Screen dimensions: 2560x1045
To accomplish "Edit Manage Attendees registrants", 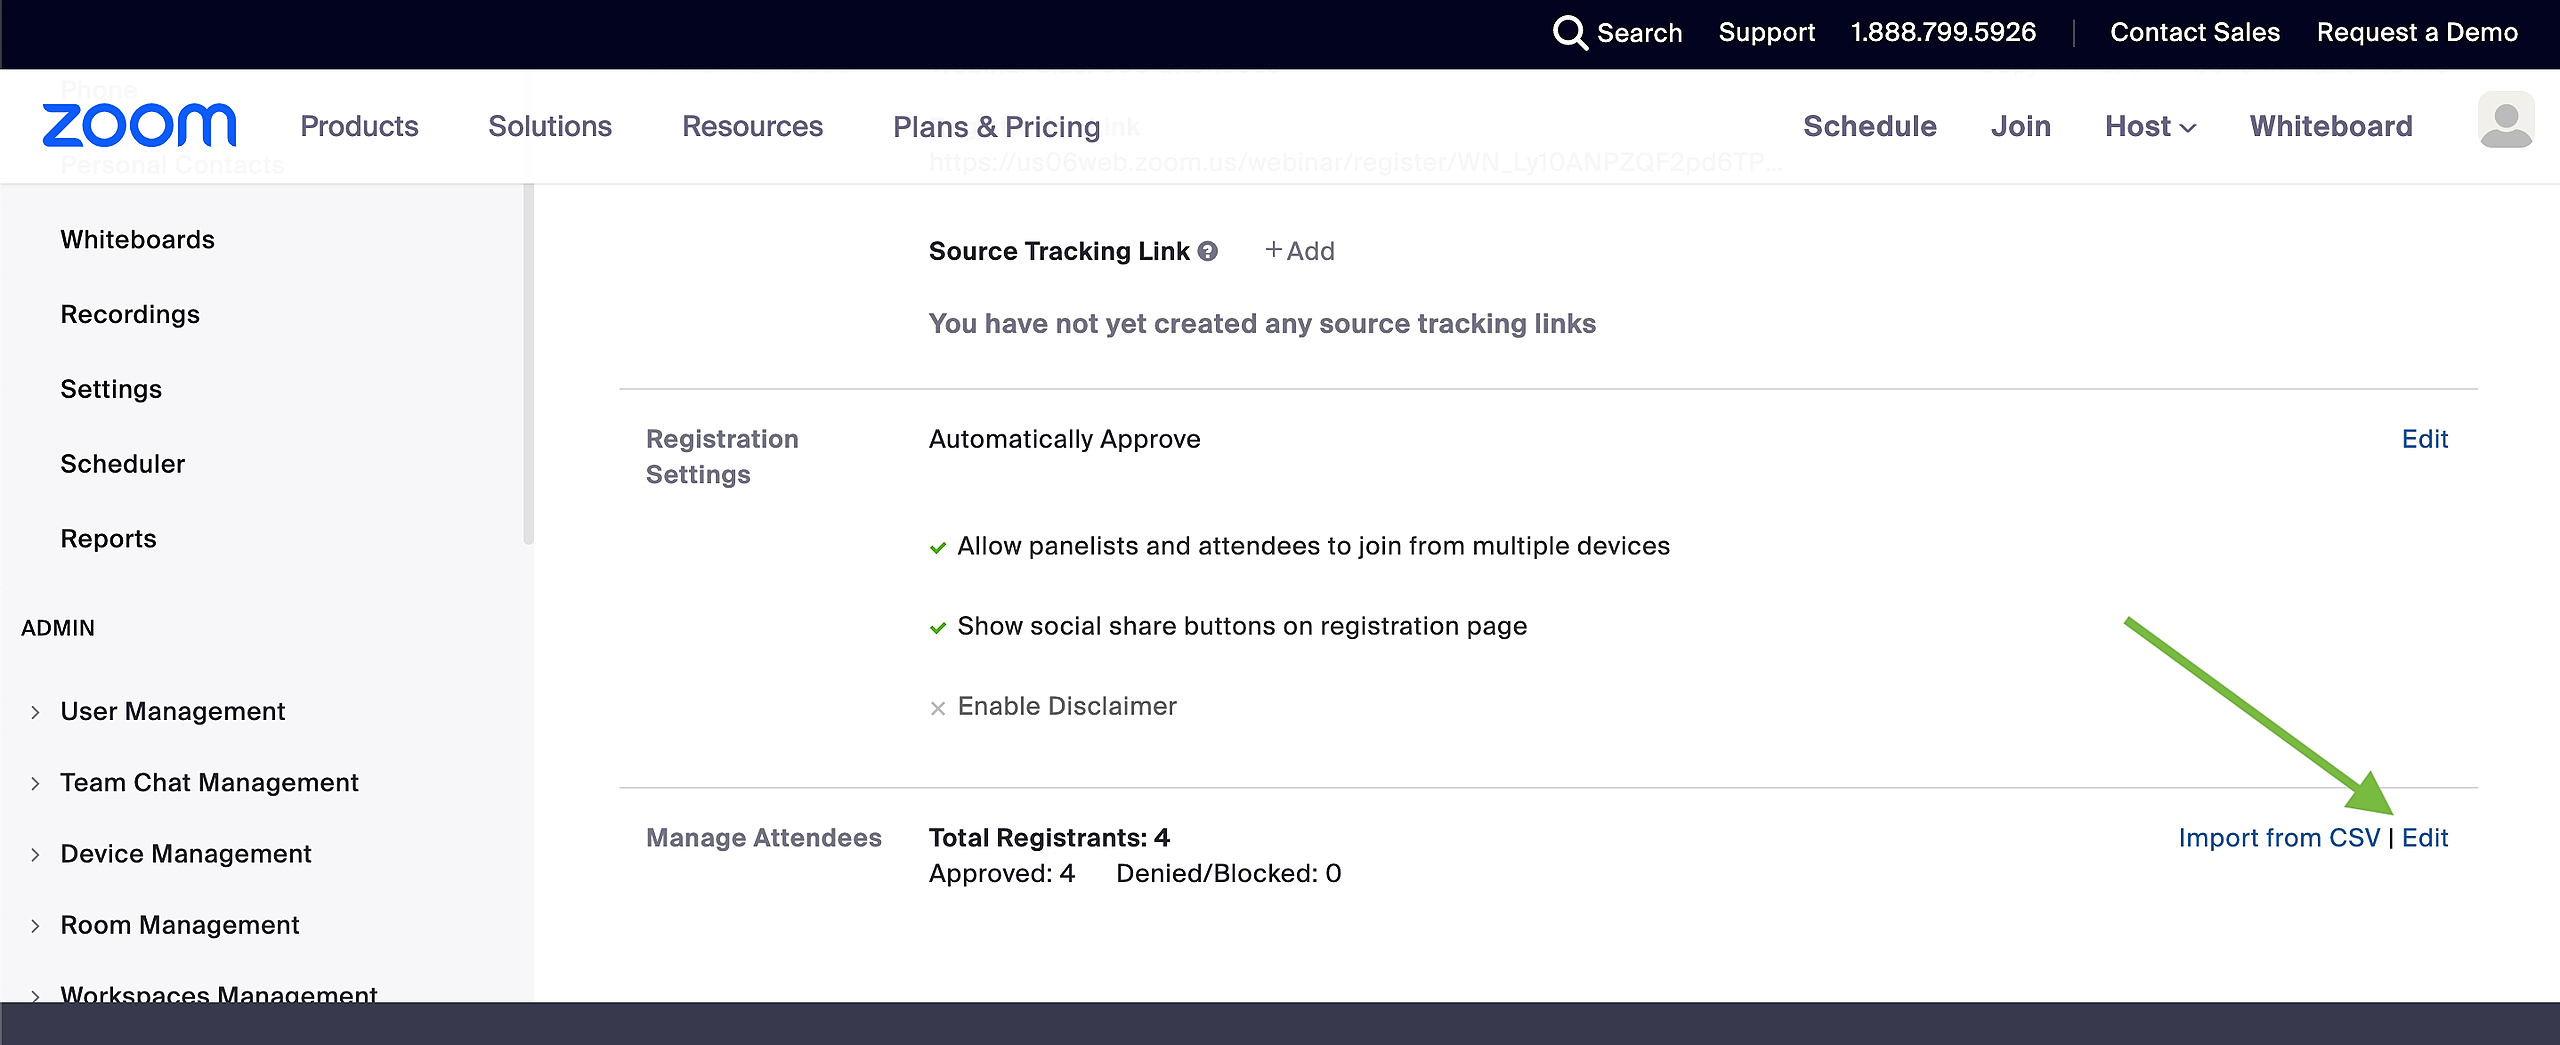I will point(2425,838).
